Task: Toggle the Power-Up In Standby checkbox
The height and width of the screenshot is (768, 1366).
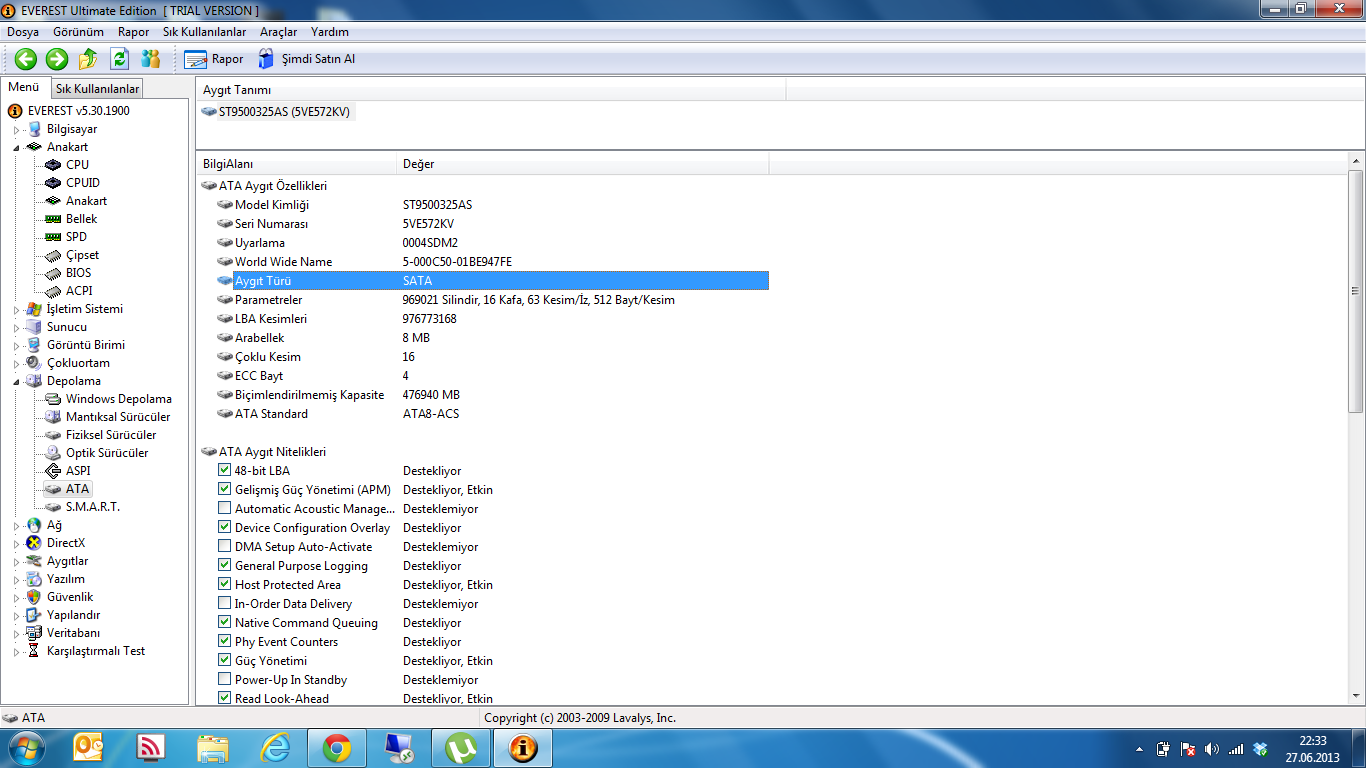Action: point(224,679)
